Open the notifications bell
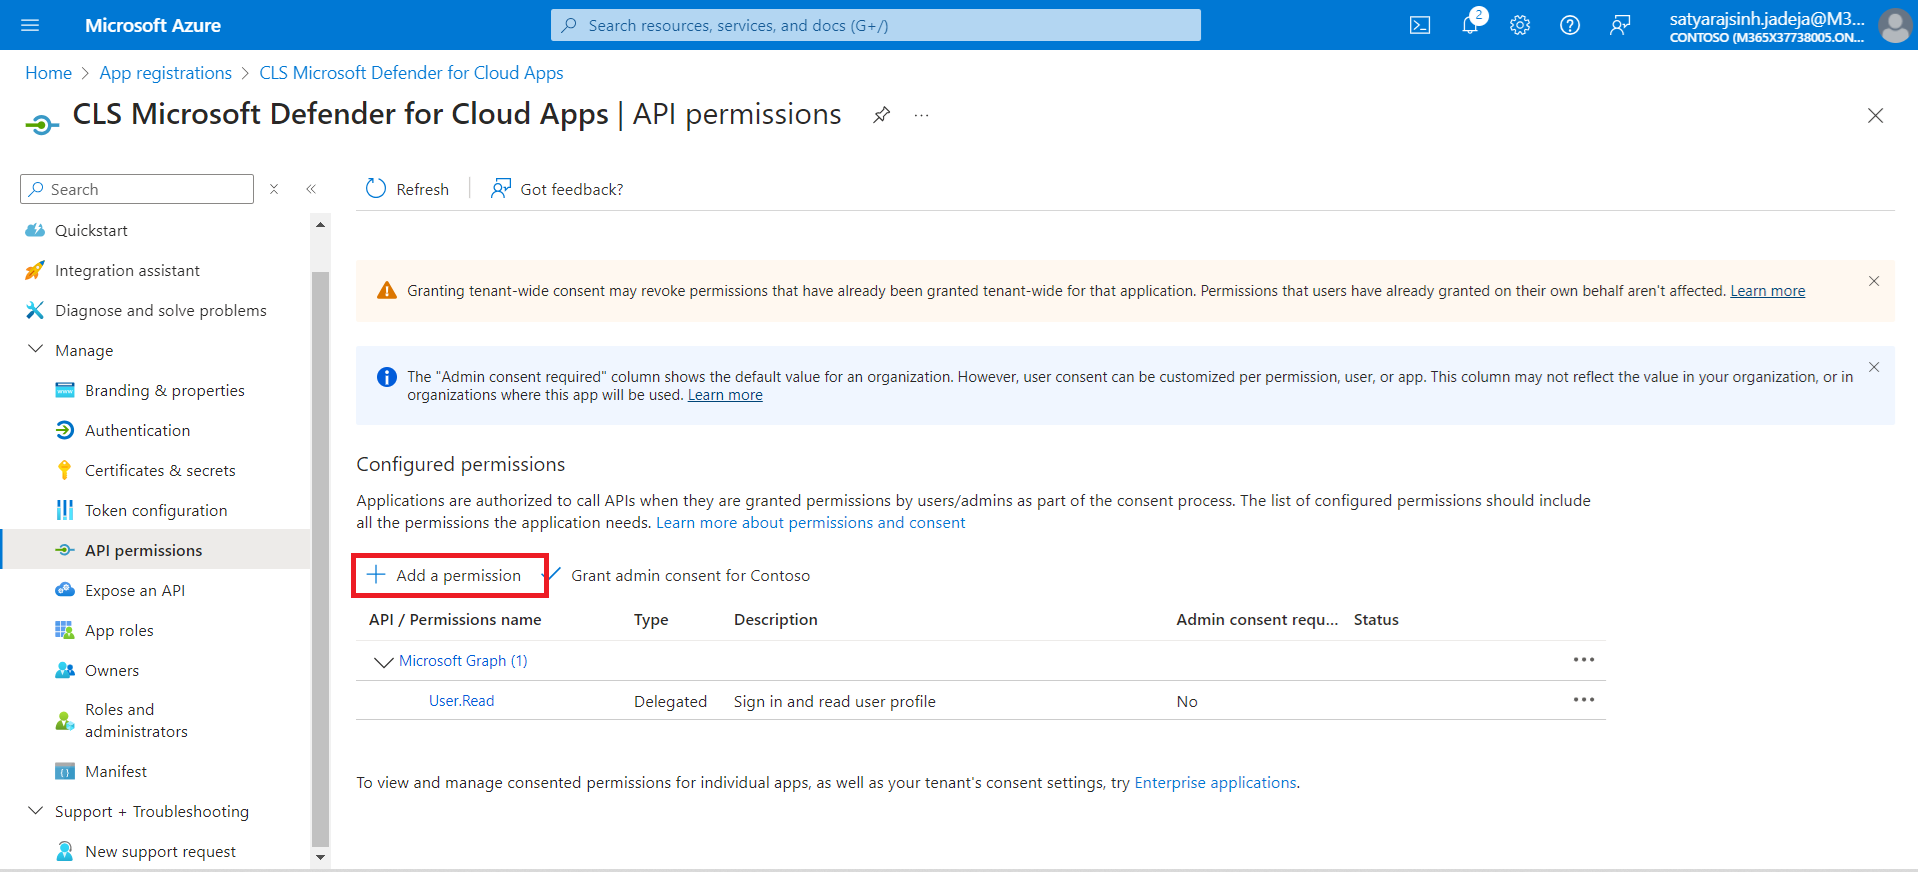Screen dimensions: 1918x872 click(x=1470, y=25)
